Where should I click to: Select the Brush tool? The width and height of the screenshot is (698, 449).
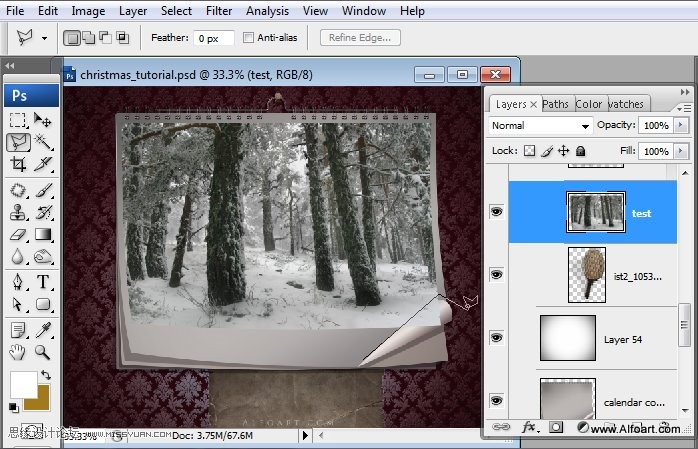point(43,190)
